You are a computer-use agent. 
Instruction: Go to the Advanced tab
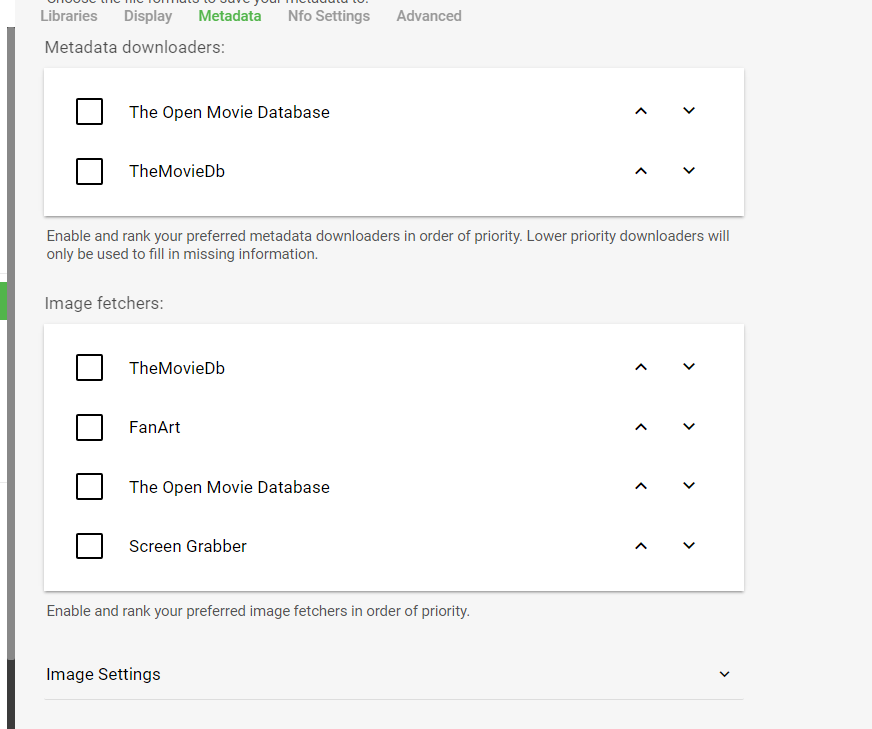[x=429, y=16]
